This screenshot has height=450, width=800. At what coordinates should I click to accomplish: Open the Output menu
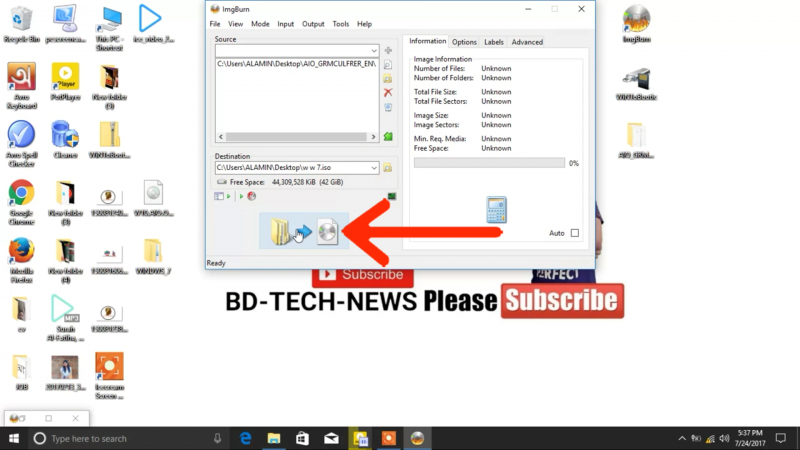(313, 24)
